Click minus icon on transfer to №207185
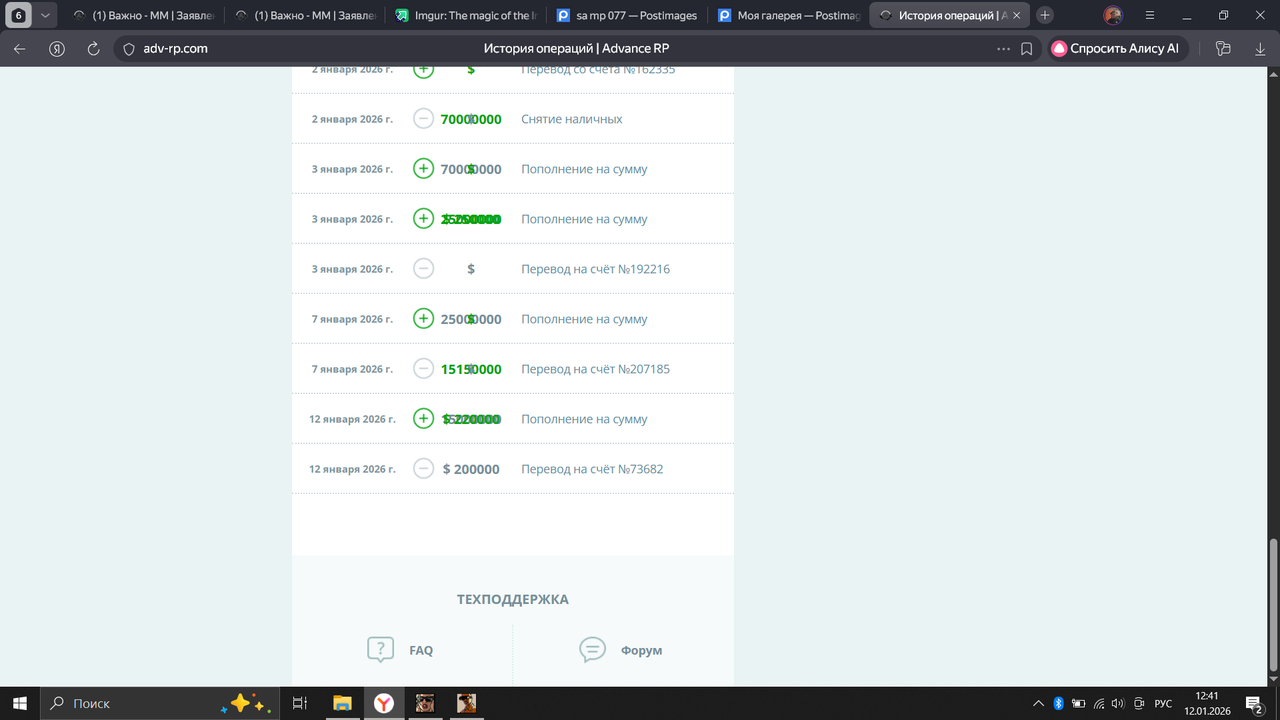The width and height of the screenshot is (1280, 720). point(423,369)
